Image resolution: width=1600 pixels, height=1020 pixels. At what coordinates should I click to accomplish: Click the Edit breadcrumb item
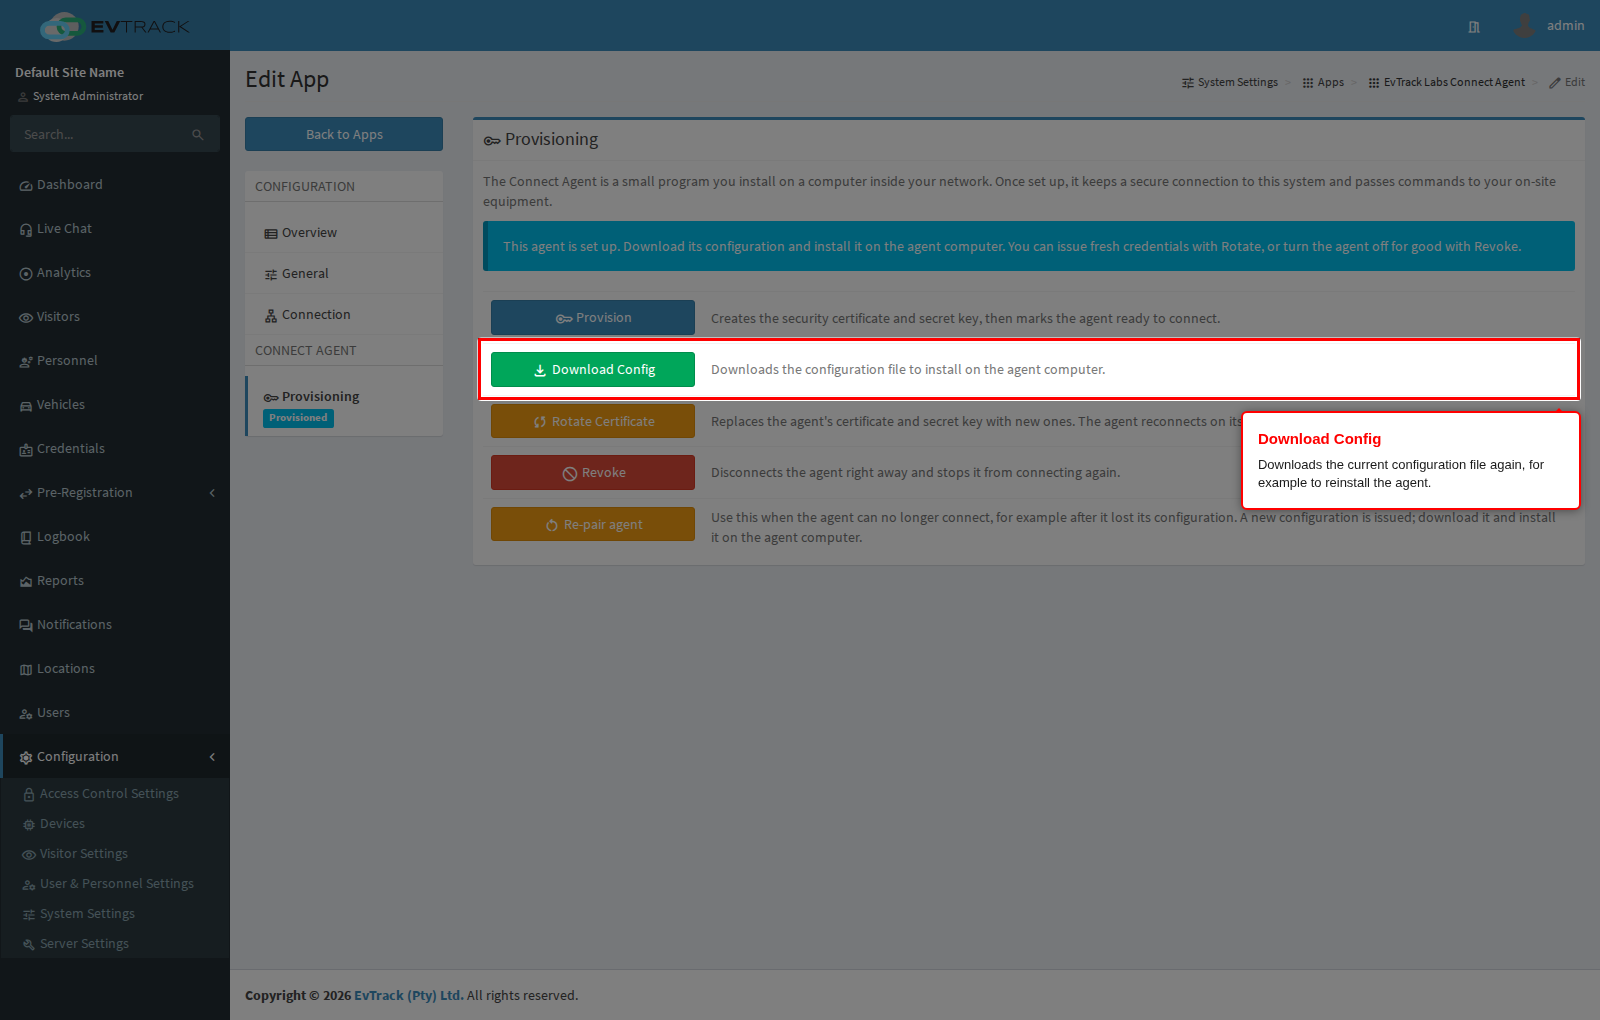click(x=1567, y=83)
